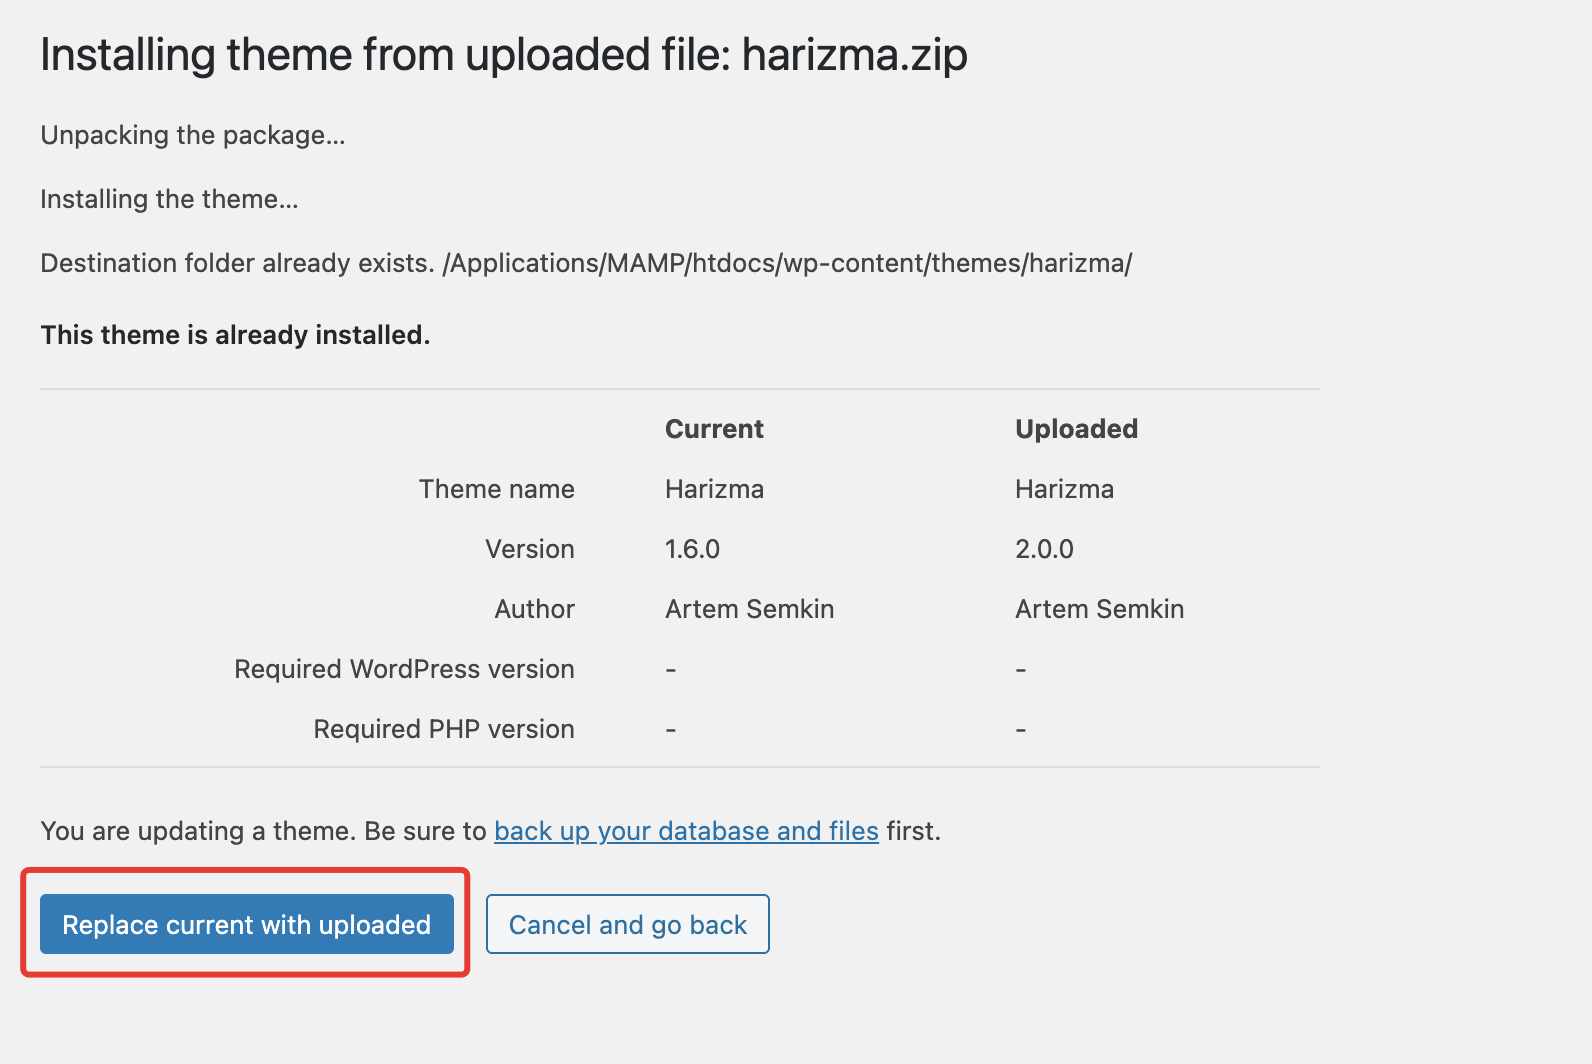Click the Author row label
Viewport: 1592px width, 1064px height.
[x=534, y=609]
